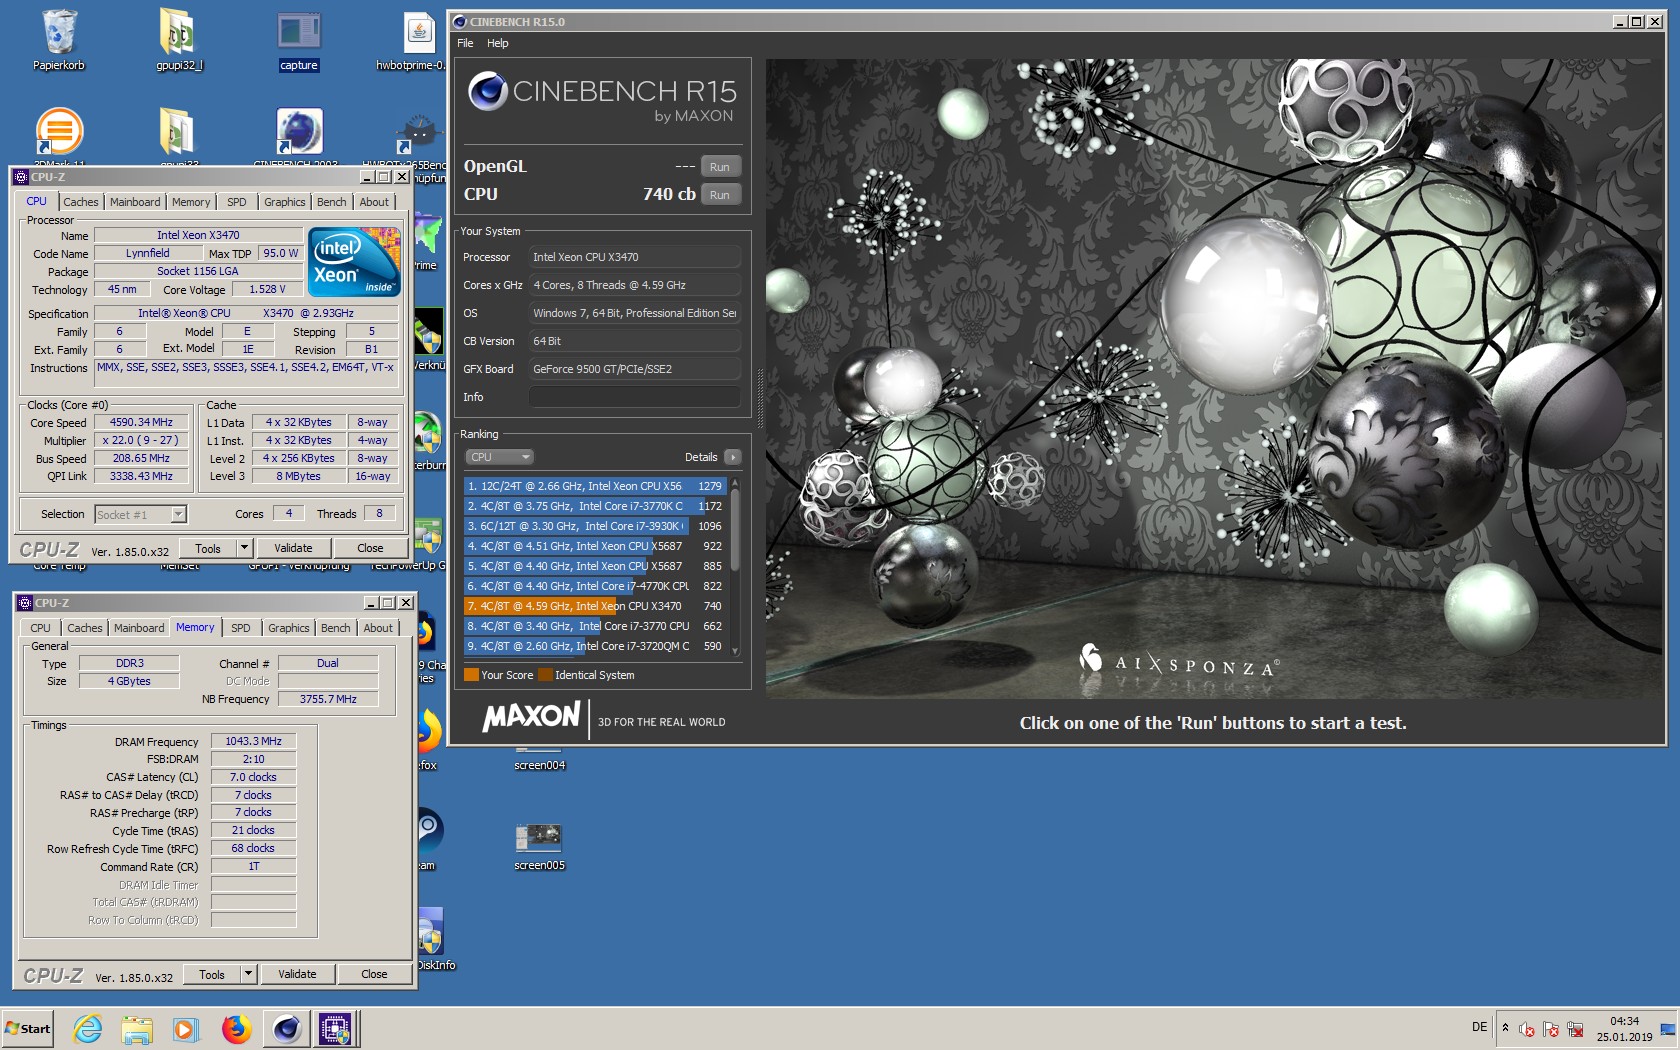1680x1050 pixels.
Task: Switch to CPU tab in lower CPU-Z
Action: (x=40, y=628)
